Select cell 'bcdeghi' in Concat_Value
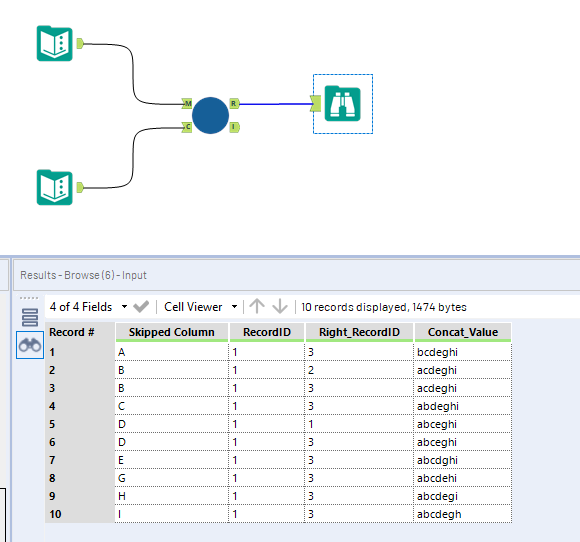The image size is (580, 542). coord(463,352)
